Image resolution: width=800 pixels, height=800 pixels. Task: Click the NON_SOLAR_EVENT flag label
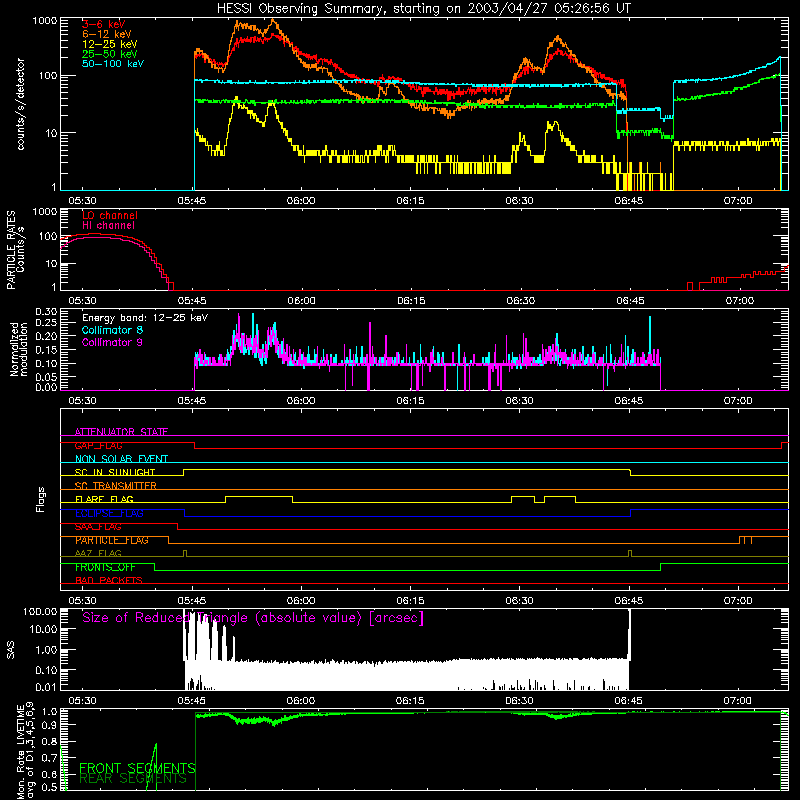[x=121, y=459]
